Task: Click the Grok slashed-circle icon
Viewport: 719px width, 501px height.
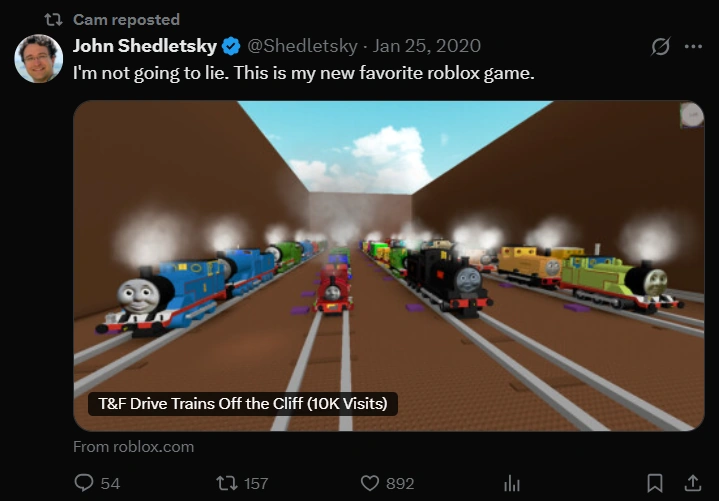Action: coord(660,46)
